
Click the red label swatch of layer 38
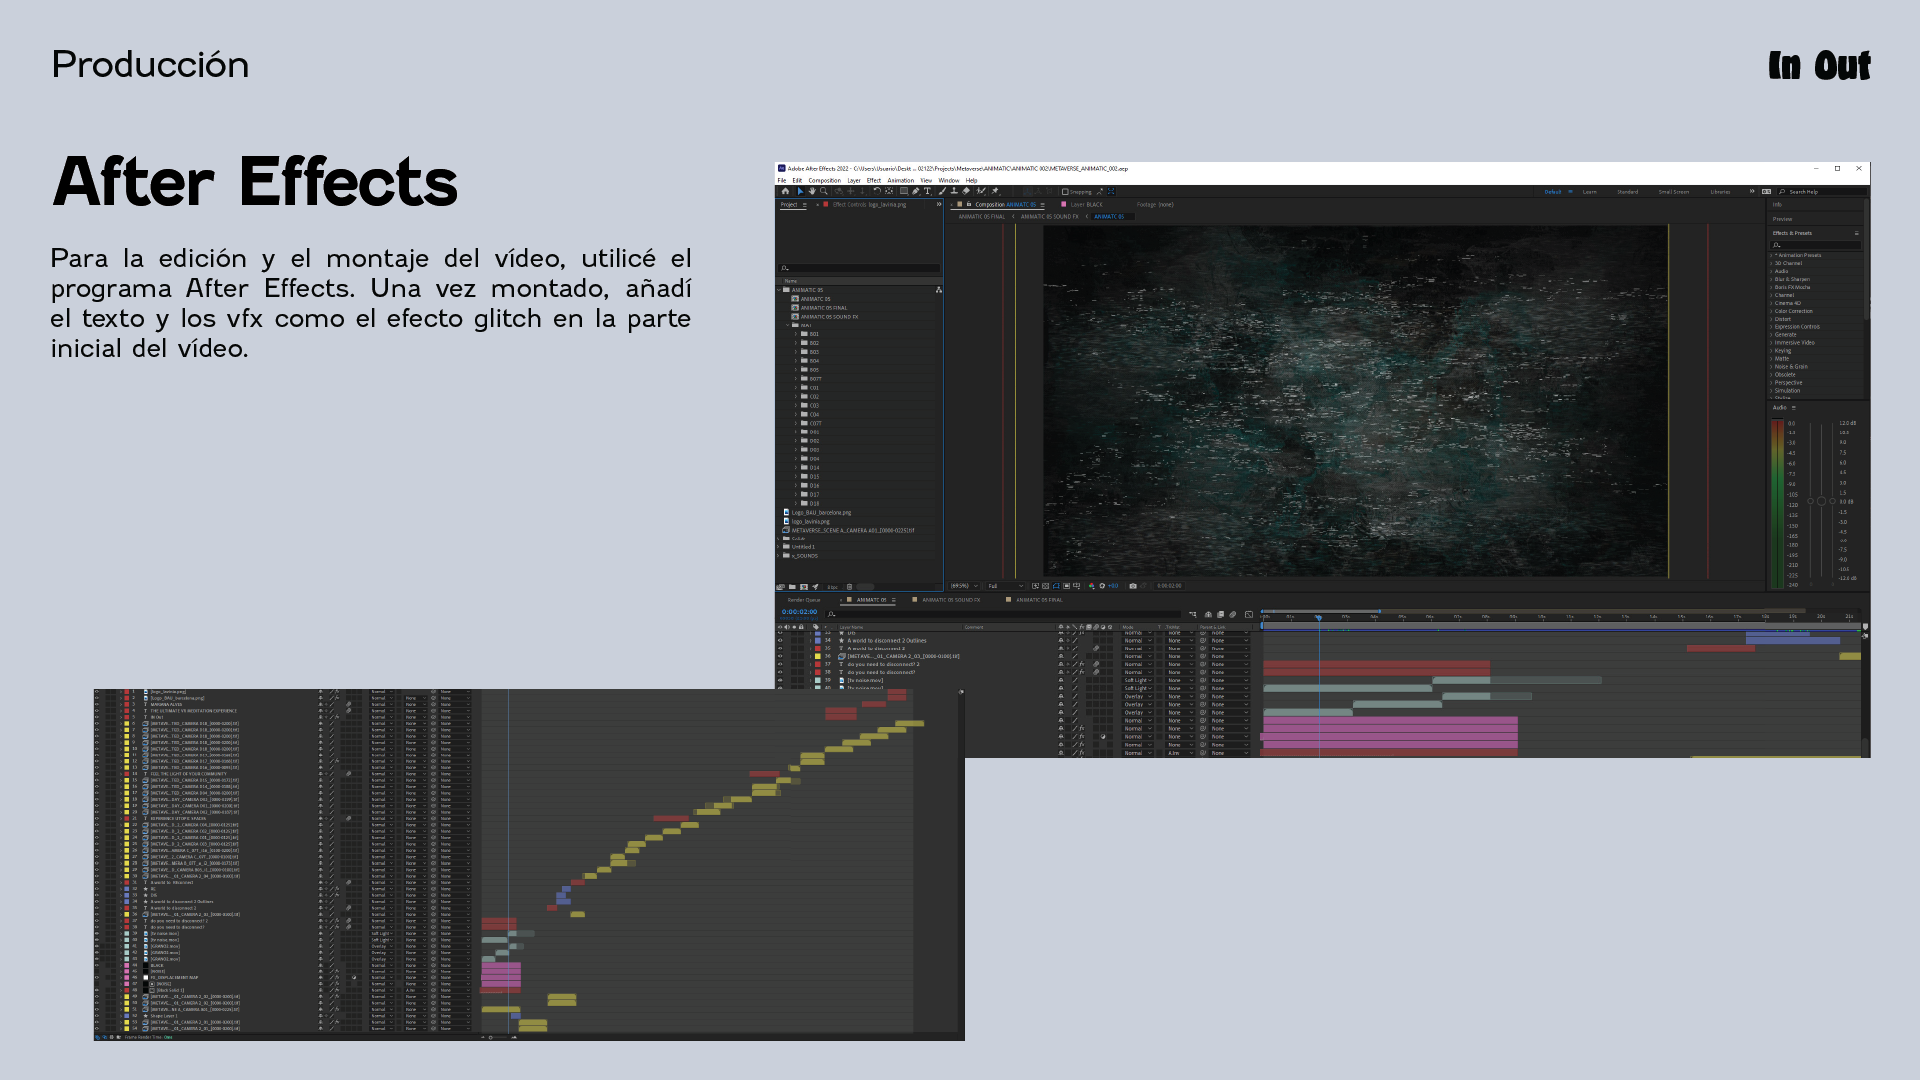point(818,672)
